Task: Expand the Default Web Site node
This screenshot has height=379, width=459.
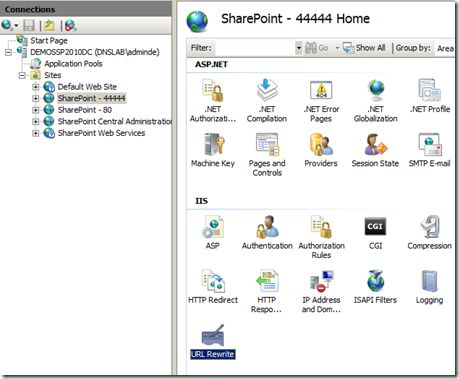Action: tap(35, 87)
